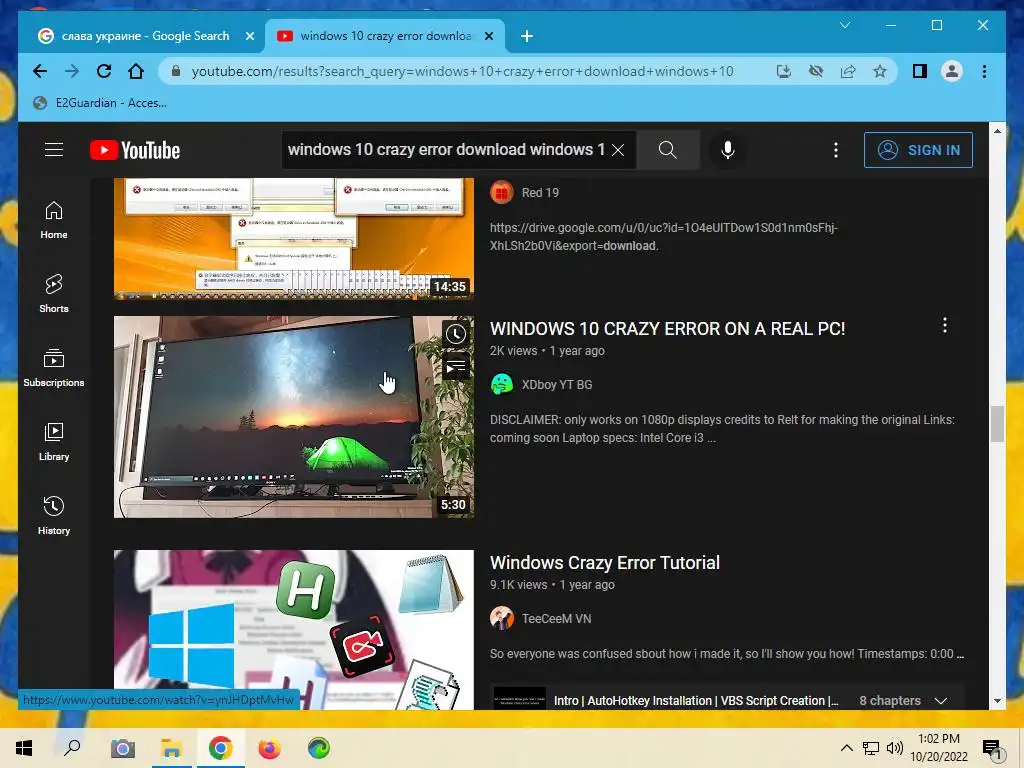Close the Google Search tab
This screenshot has width=1024, height=768.
249,37
